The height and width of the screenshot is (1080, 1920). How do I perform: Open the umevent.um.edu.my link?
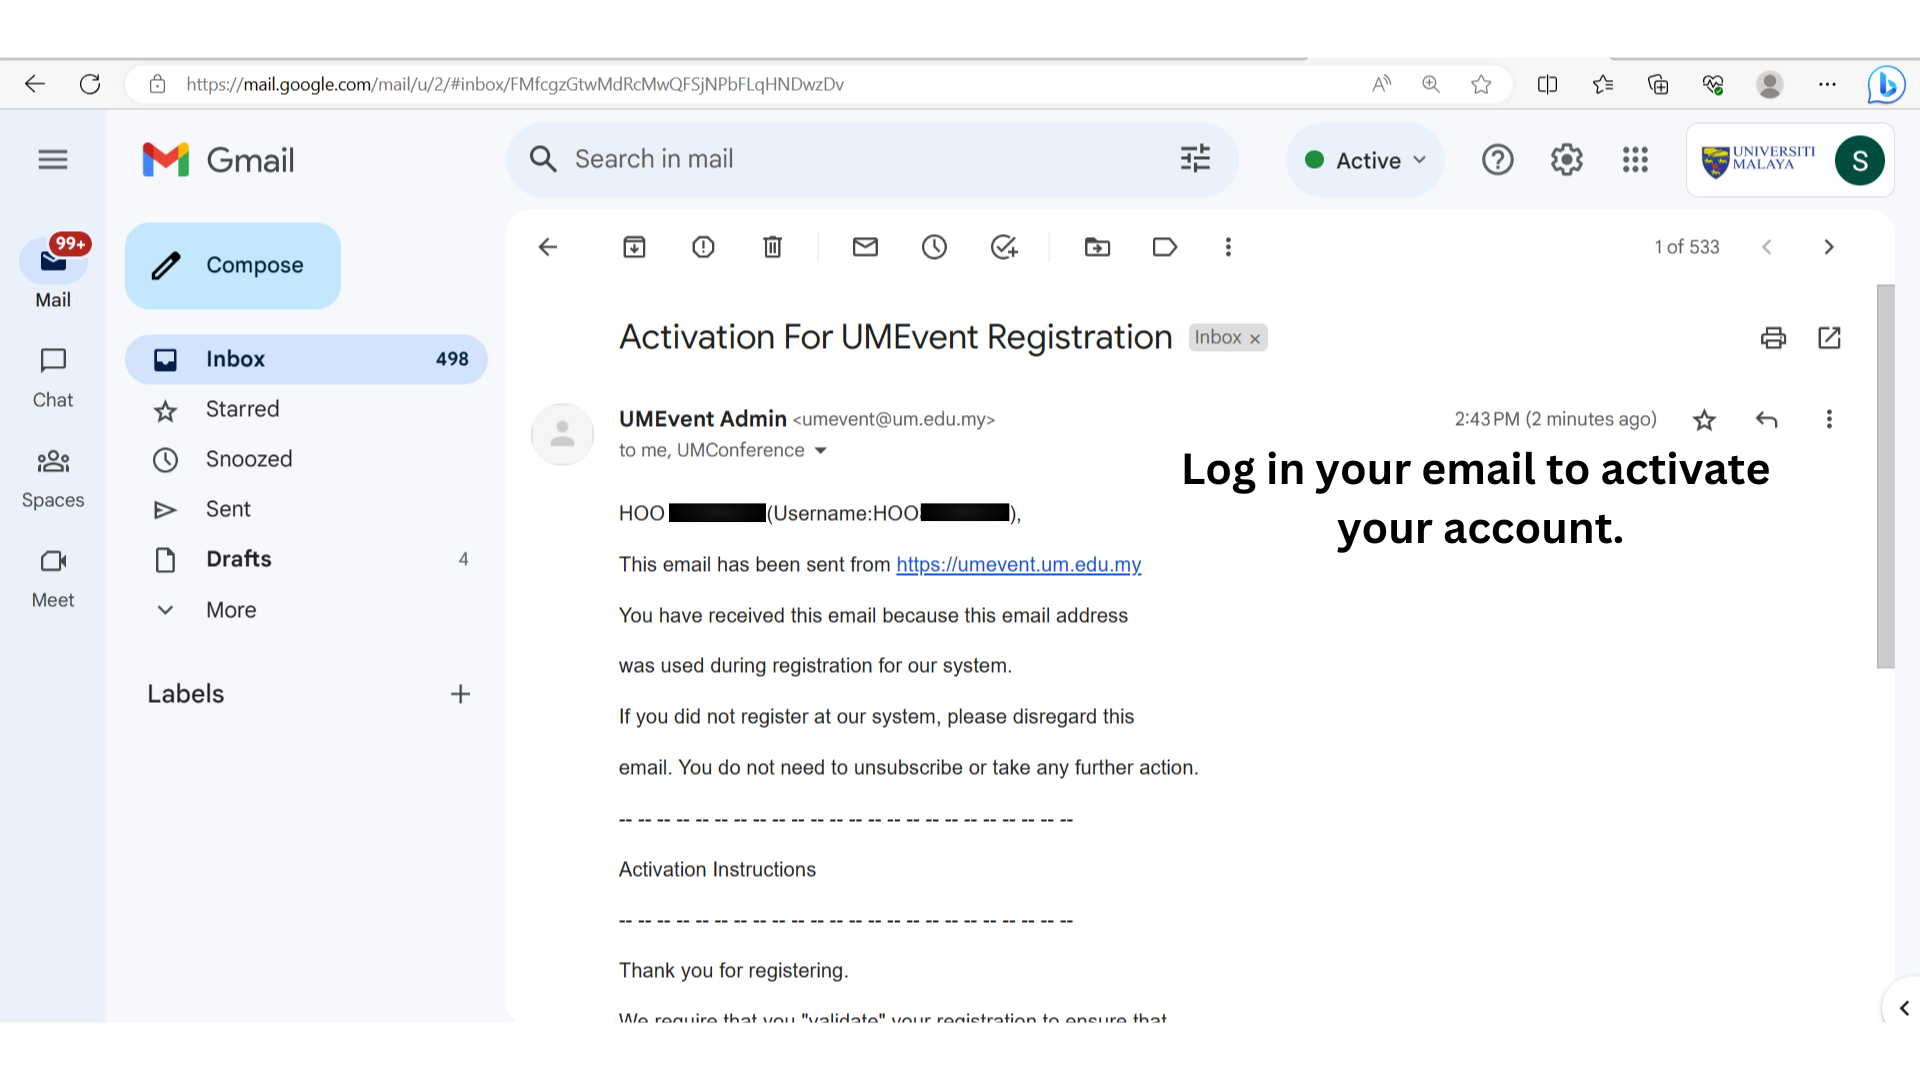click(x=1018, y=565)
